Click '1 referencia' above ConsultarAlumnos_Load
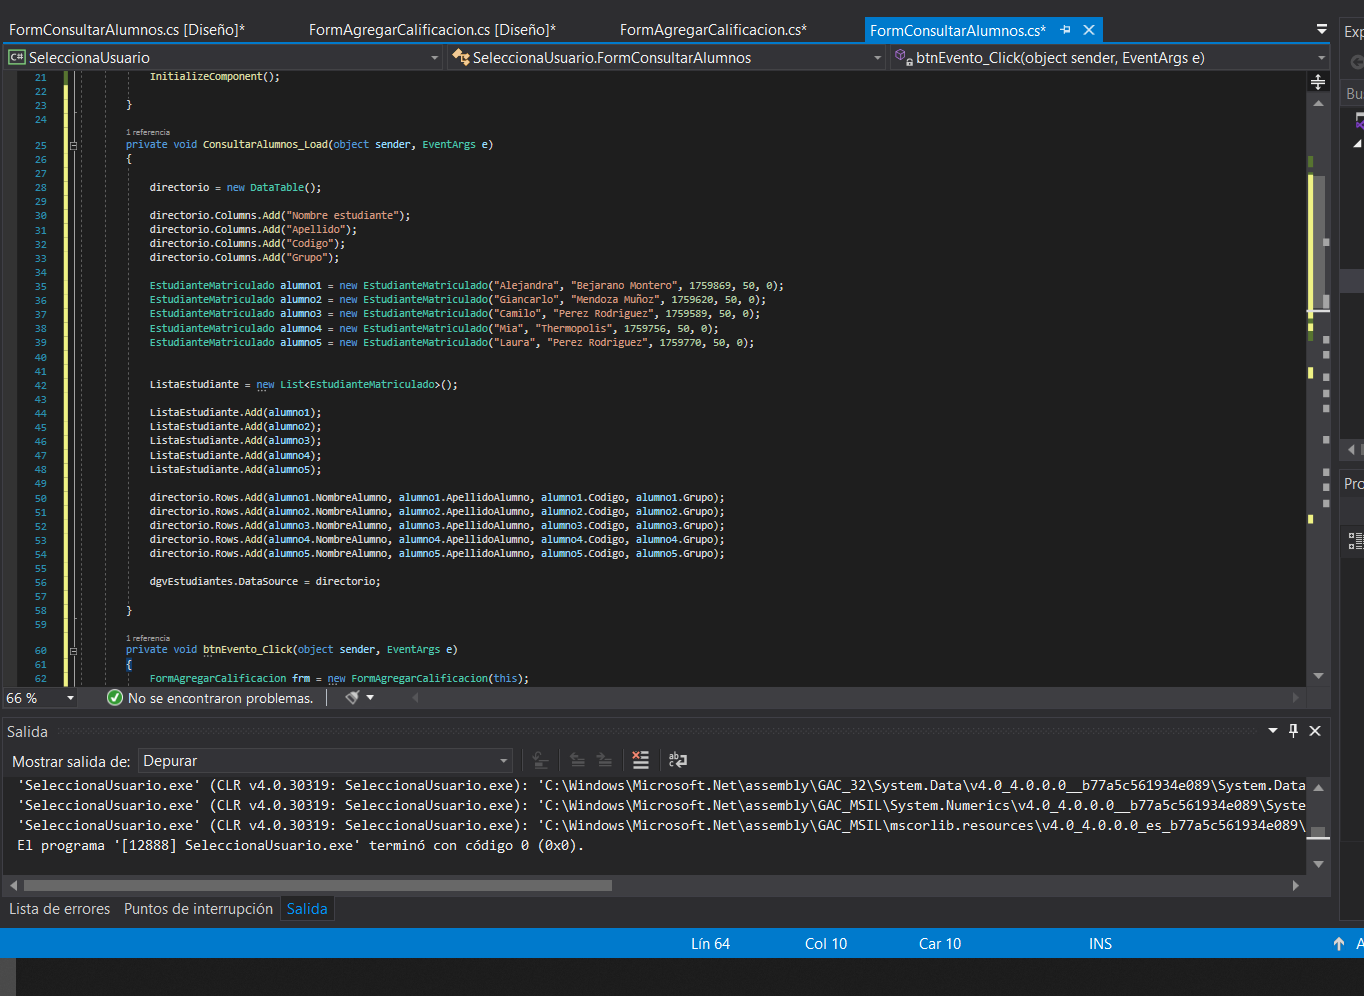Screen dimensions: 1364x996 click(148, 132)
